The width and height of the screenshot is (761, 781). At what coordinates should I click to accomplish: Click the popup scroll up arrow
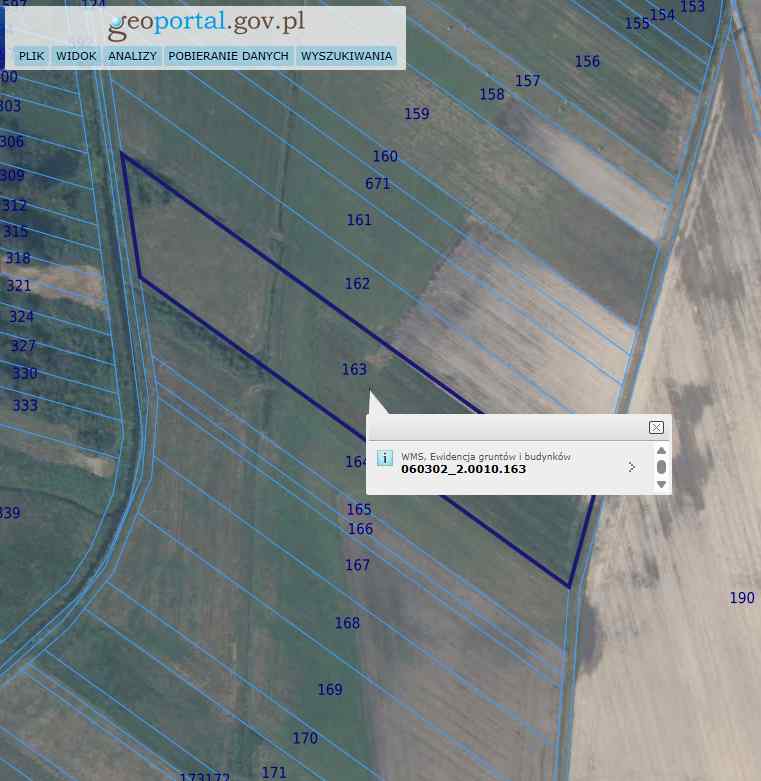click(661, 451)
